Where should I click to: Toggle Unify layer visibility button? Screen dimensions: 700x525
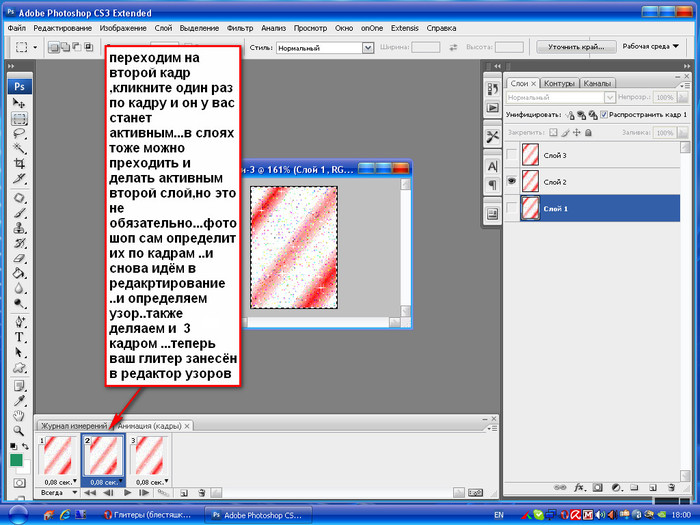pos(581,115)
